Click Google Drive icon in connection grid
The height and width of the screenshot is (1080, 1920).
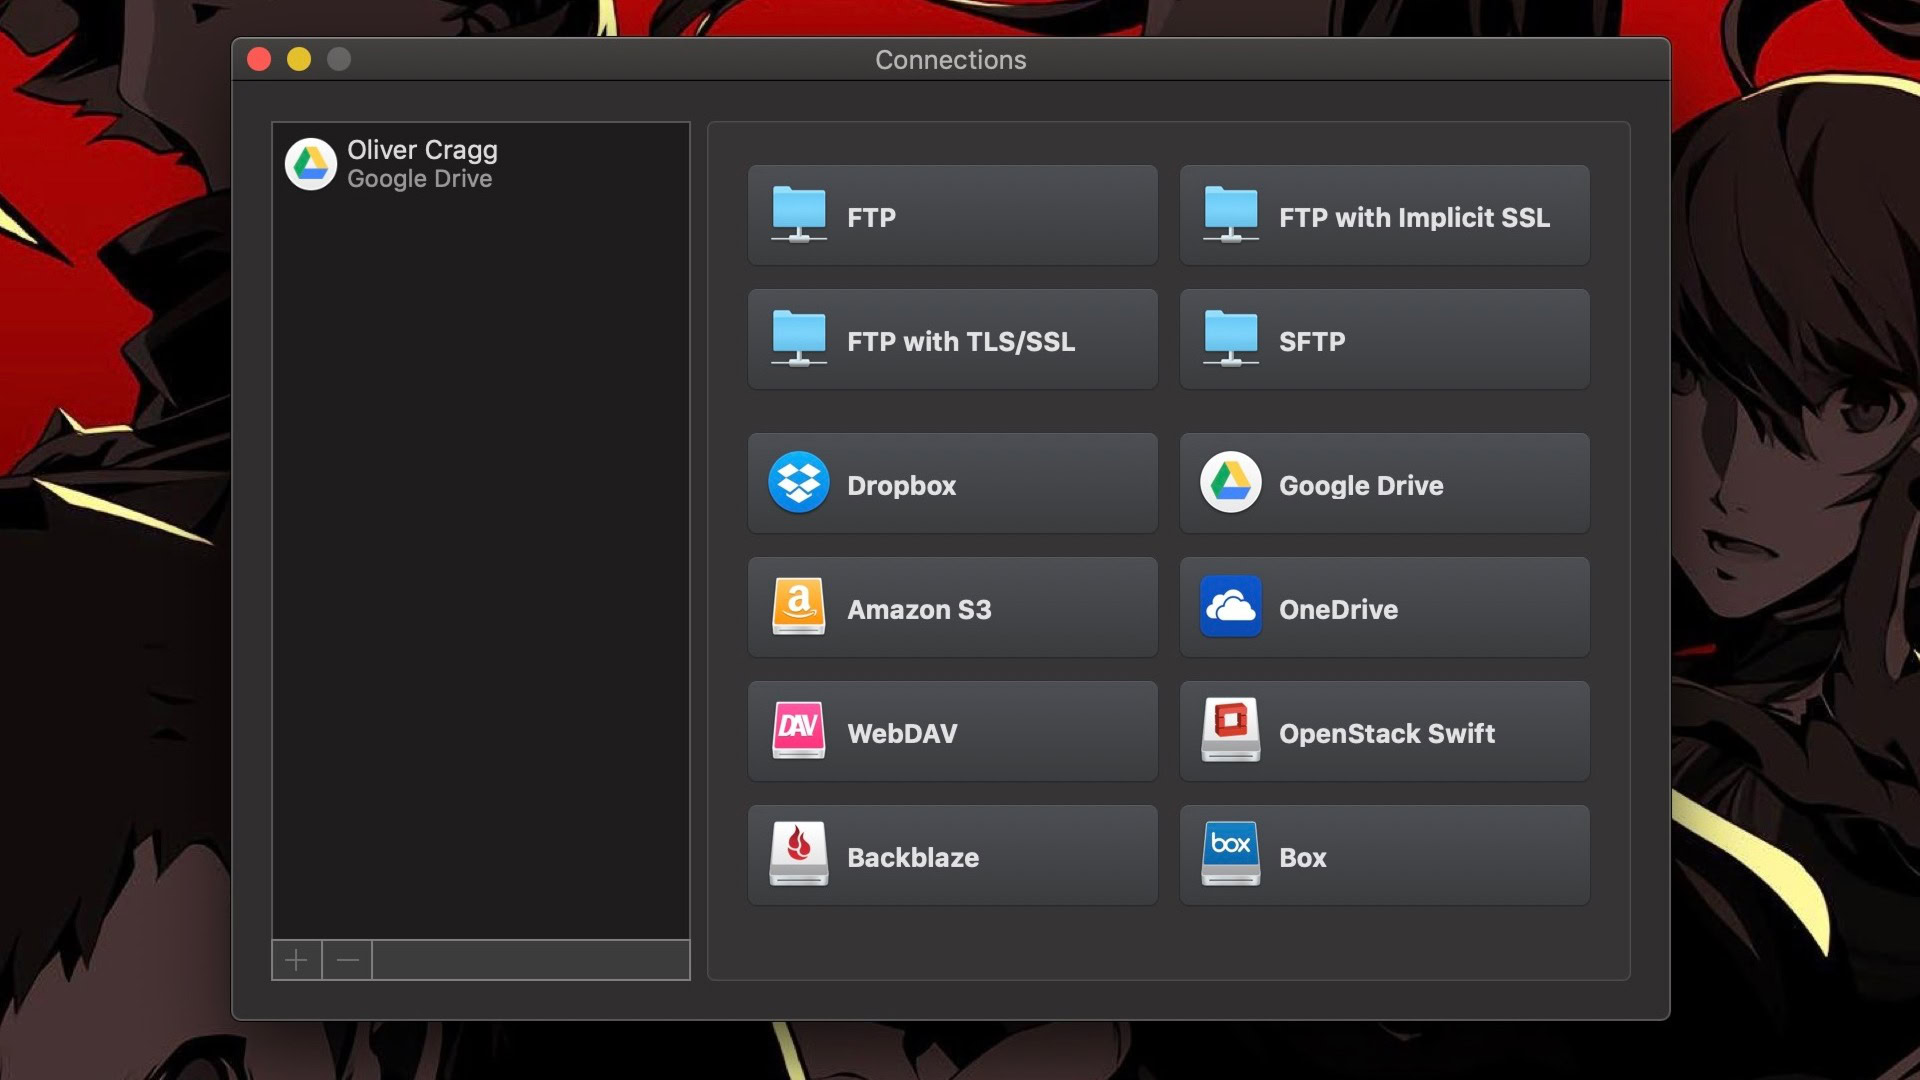pos(1230,483)
